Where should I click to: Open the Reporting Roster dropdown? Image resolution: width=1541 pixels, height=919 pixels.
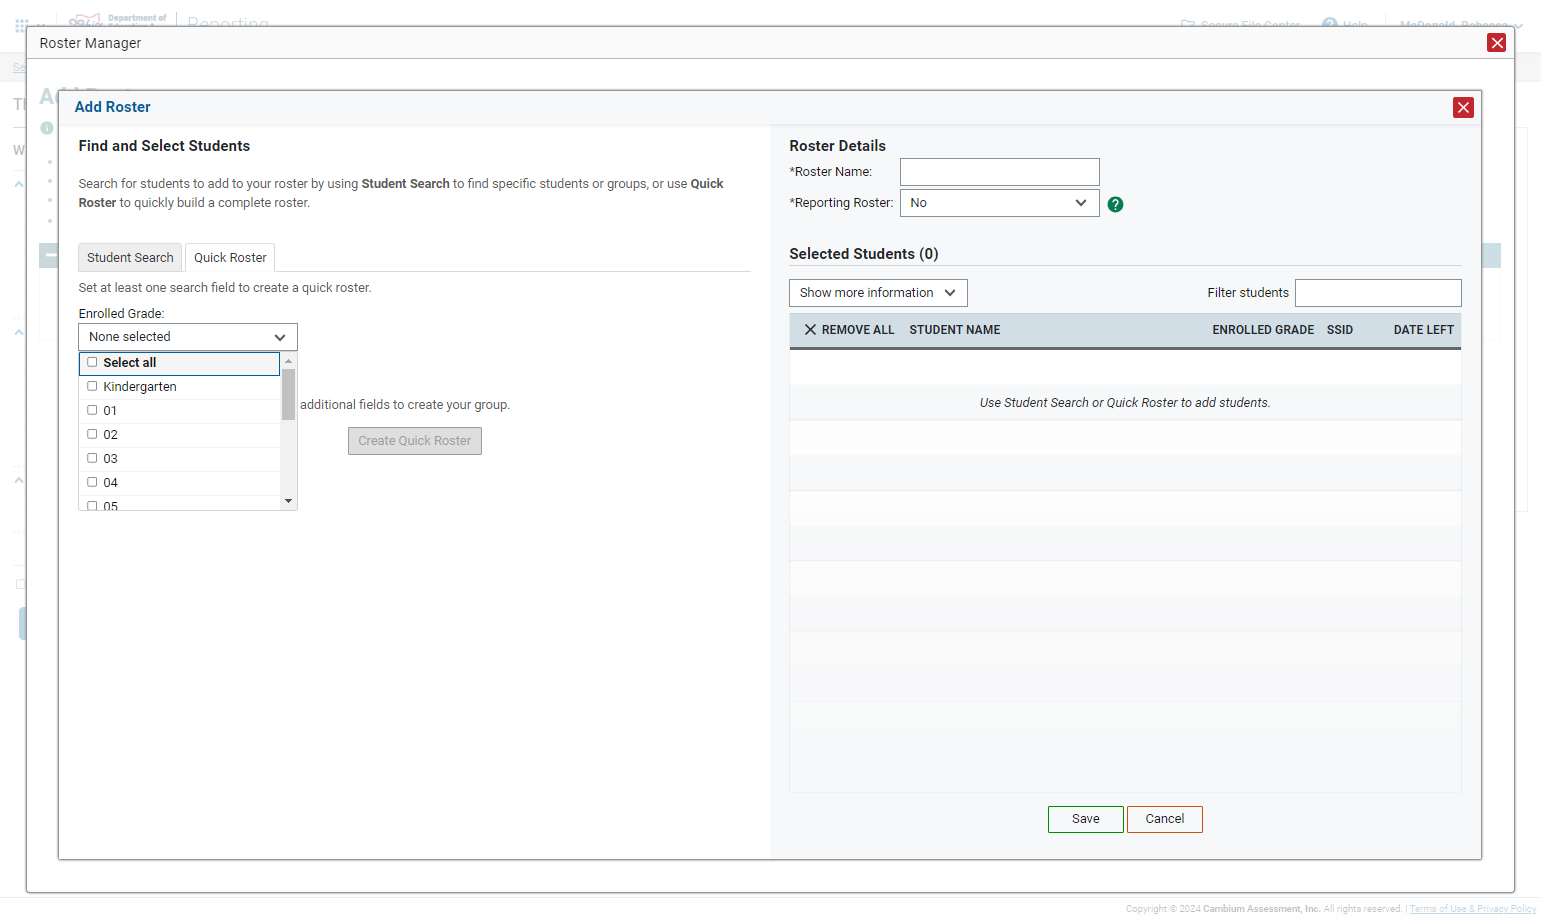[x=999, y=203]
